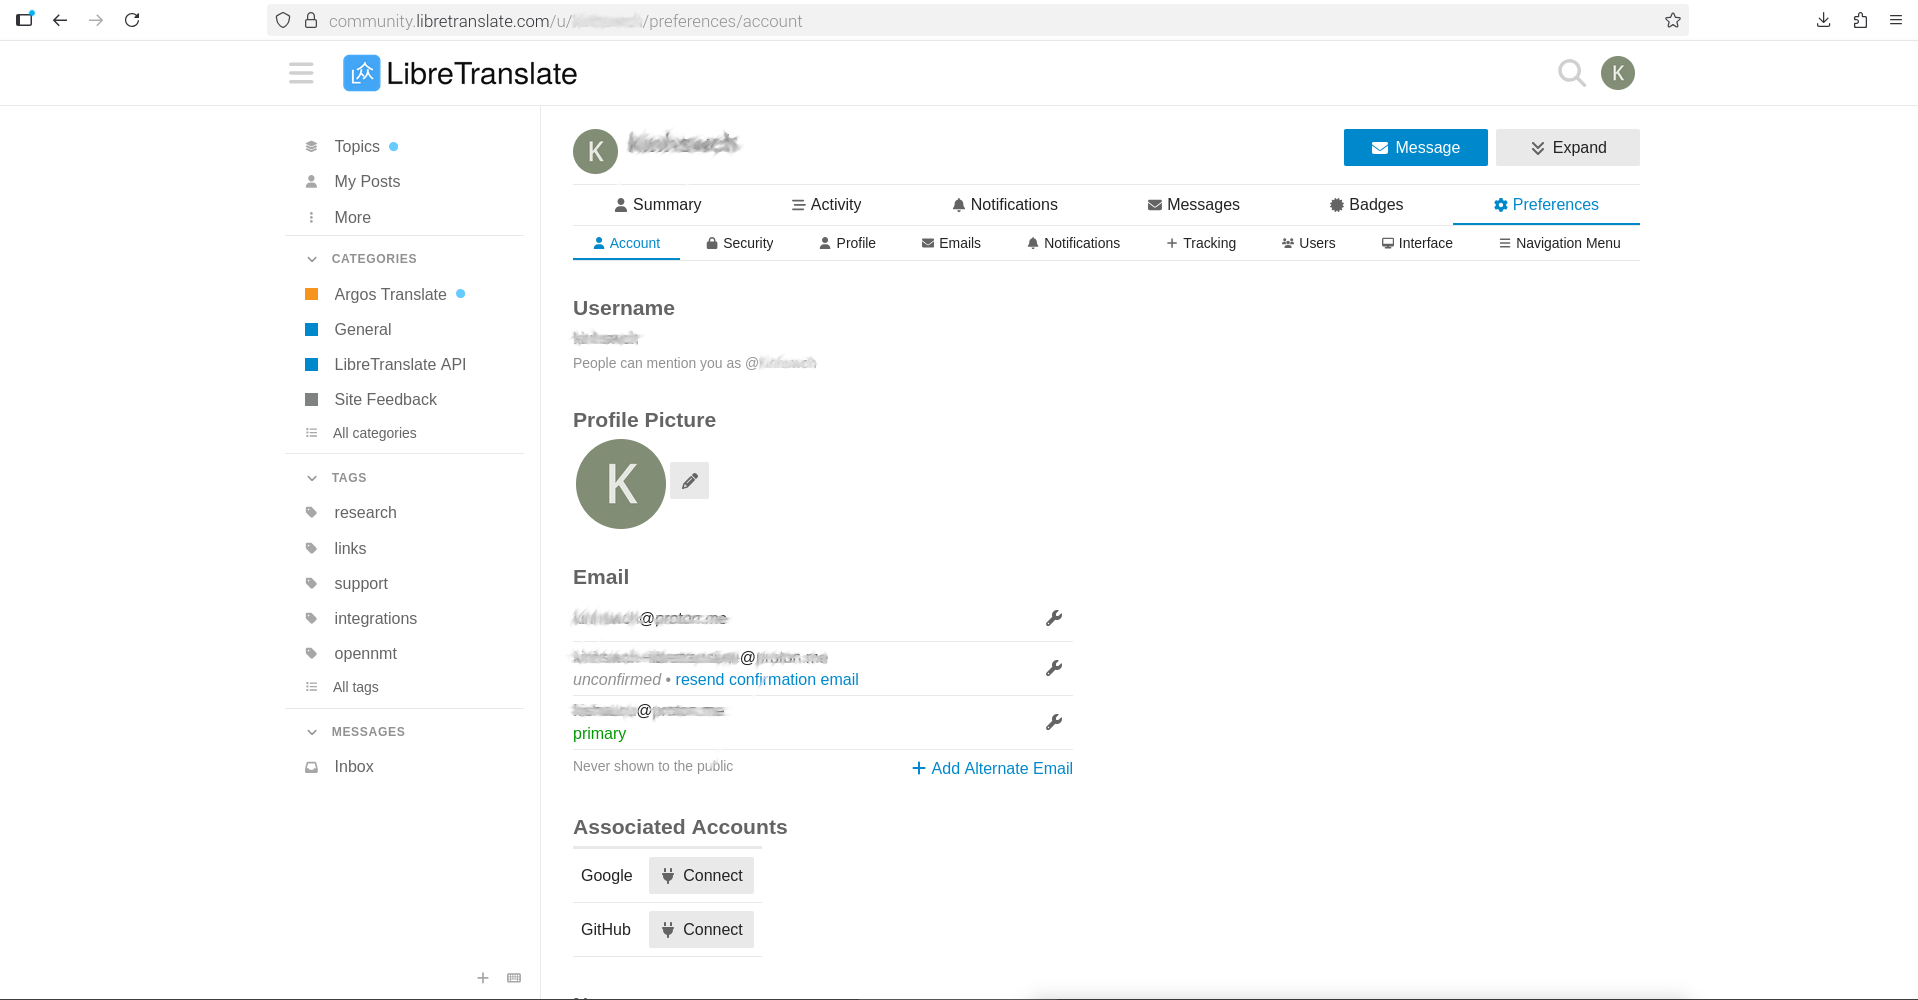
Task: Bookmark this page with star icon
Action: 1672,21
